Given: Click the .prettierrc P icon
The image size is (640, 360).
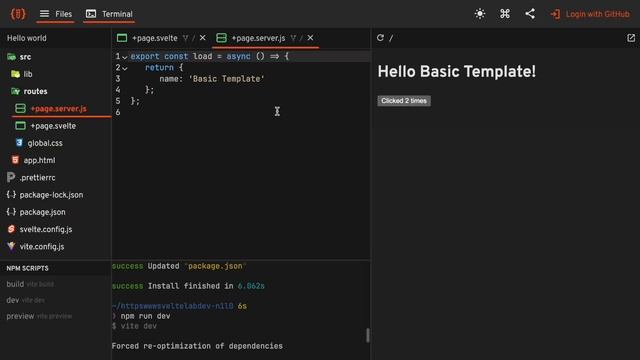Looking at the screenshot, I should pos(11,178).
